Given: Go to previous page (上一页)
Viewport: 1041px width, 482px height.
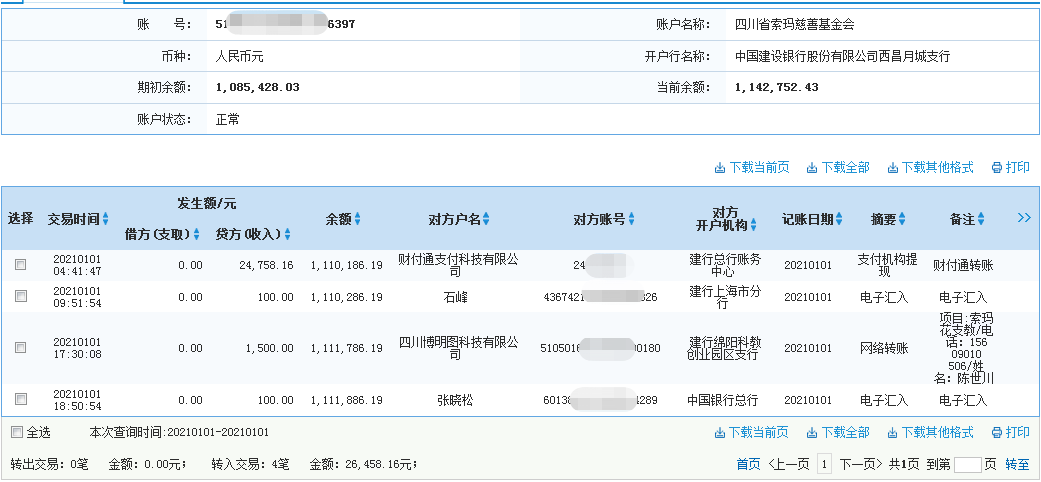Looking at the screenshot, I should pyautogui.click(x=789, y=464).
